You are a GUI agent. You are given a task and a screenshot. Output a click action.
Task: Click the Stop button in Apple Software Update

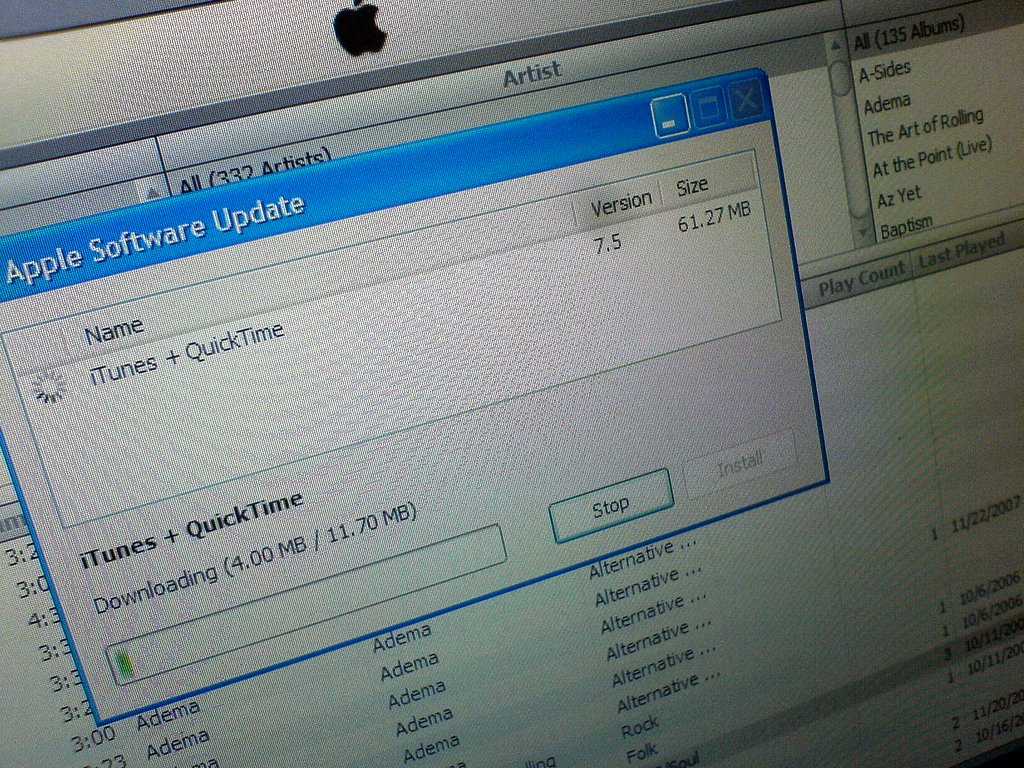tap(611, 506)
